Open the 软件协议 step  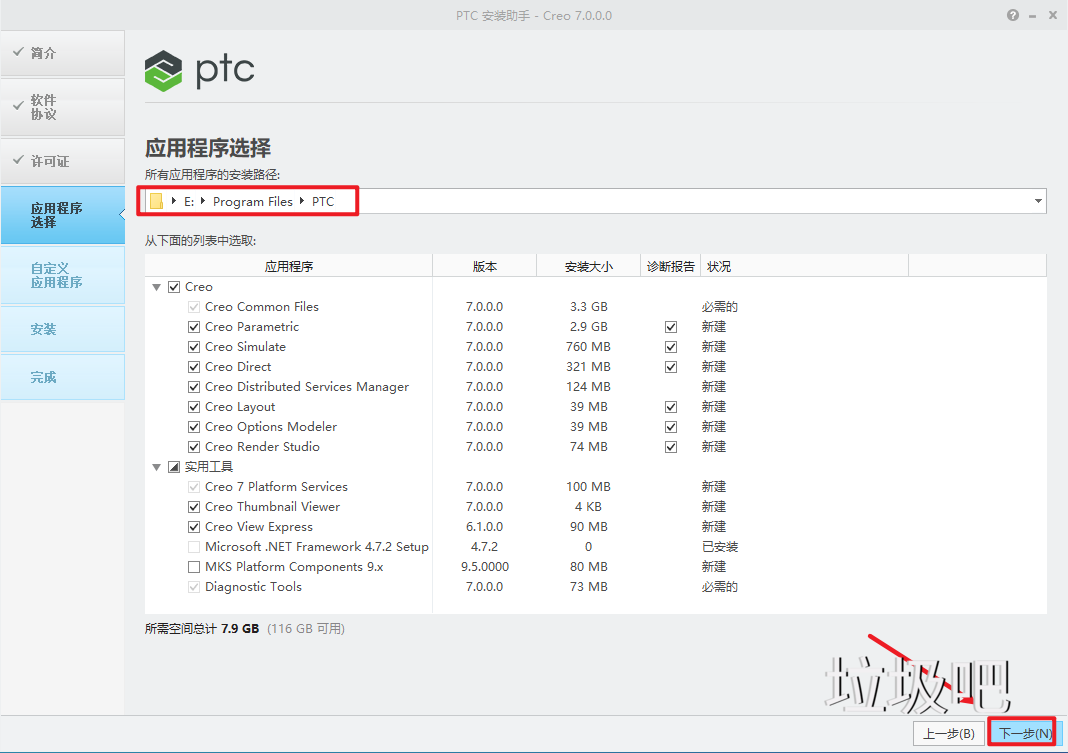click(x=62, y=107)
